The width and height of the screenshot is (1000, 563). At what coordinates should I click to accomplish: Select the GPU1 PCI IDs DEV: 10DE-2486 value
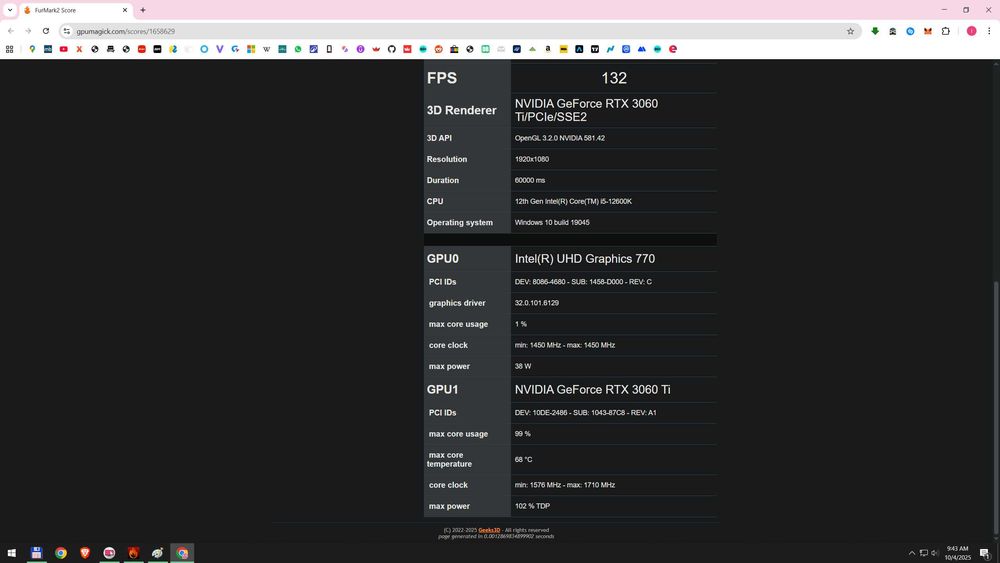point(585,413)
